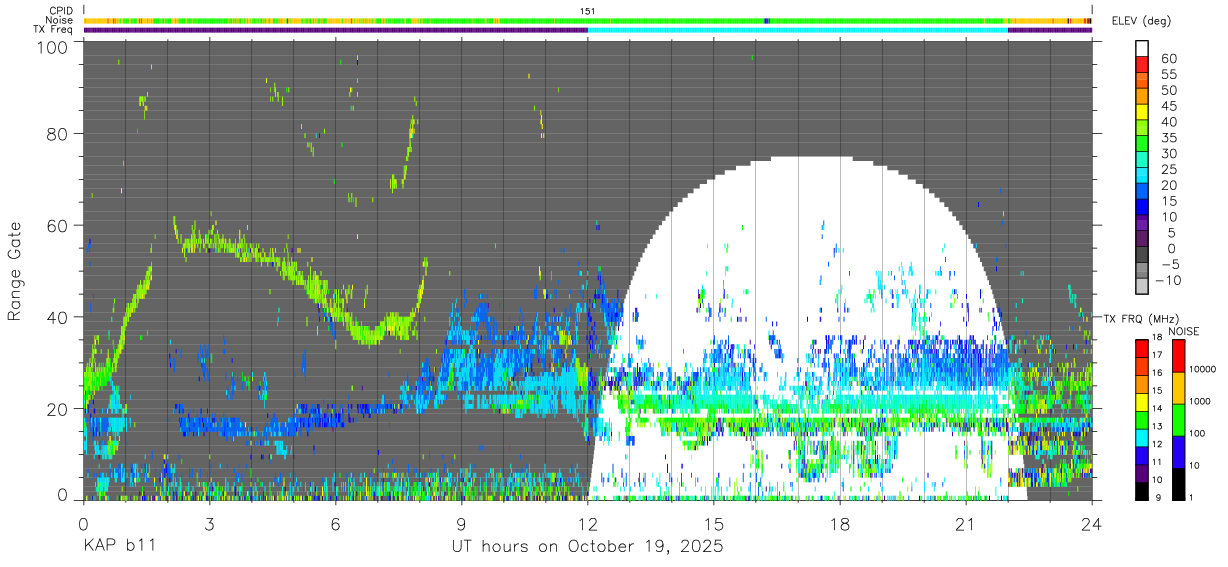Pick the red top segment of the TX FRQ colorbar

pyautogui.click(x=1141, y=348)
